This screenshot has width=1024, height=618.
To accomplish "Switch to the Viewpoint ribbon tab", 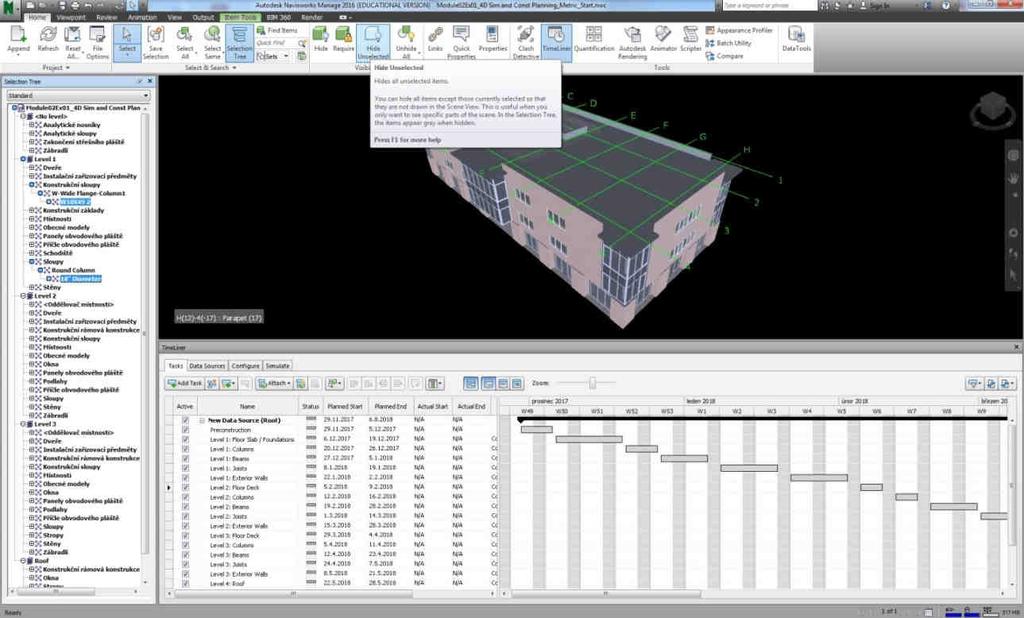I will click(71, 18).
